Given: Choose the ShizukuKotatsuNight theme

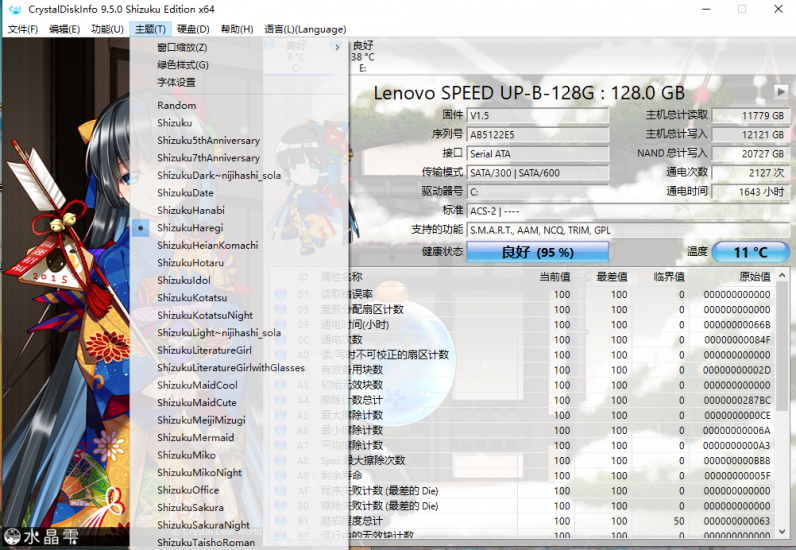Looking at the screenshot, I should click(x=239, y=315).
